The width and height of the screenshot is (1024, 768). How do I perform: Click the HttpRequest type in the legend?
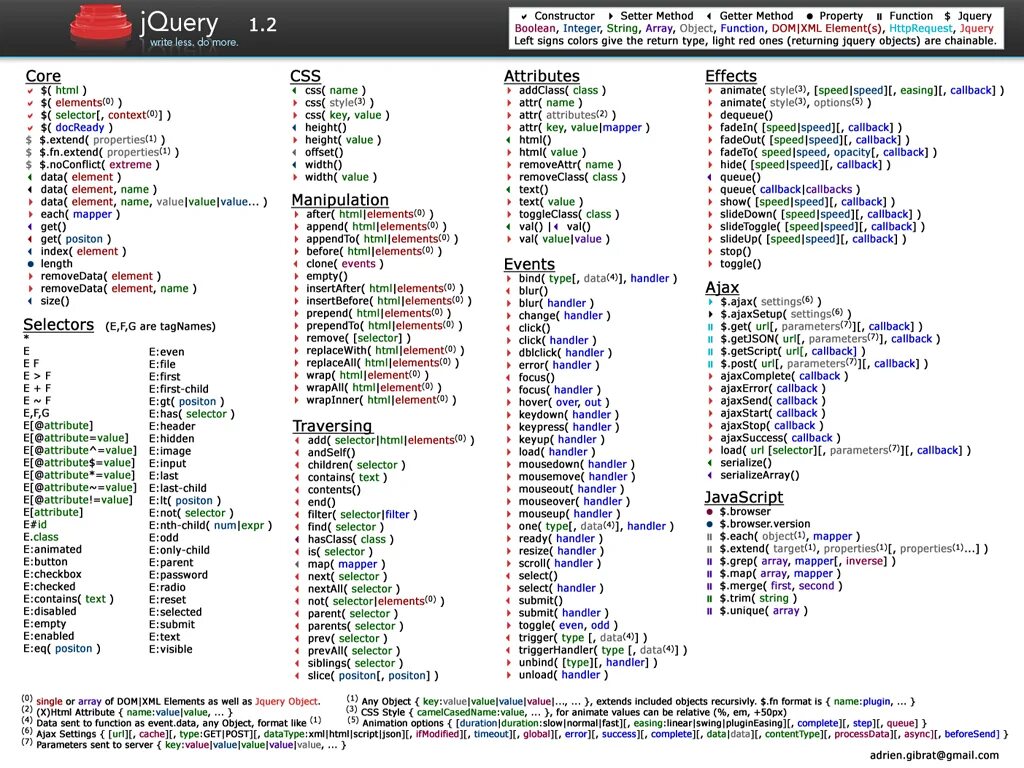921,29
